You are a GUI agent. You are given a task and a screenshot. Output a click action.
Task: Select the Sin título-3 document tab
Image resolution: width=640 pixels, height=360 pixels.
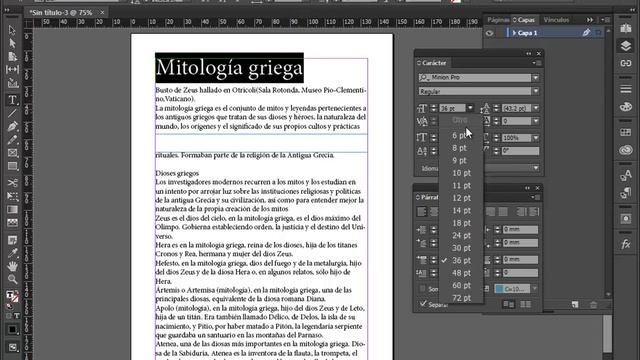point(60,13)
